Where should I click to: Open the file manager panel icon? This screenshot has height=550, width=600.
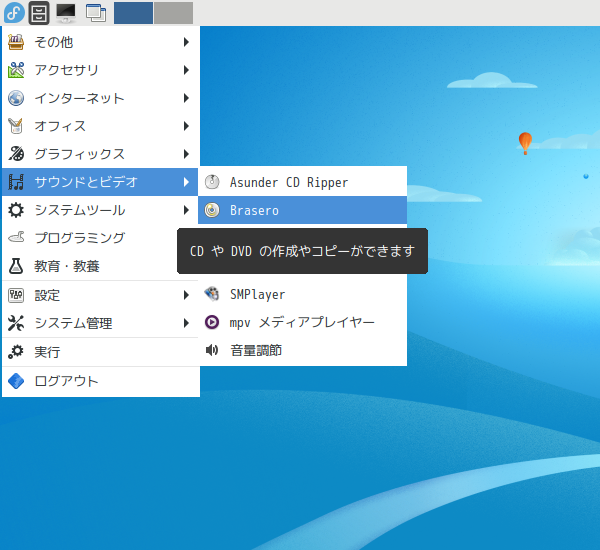39,13
